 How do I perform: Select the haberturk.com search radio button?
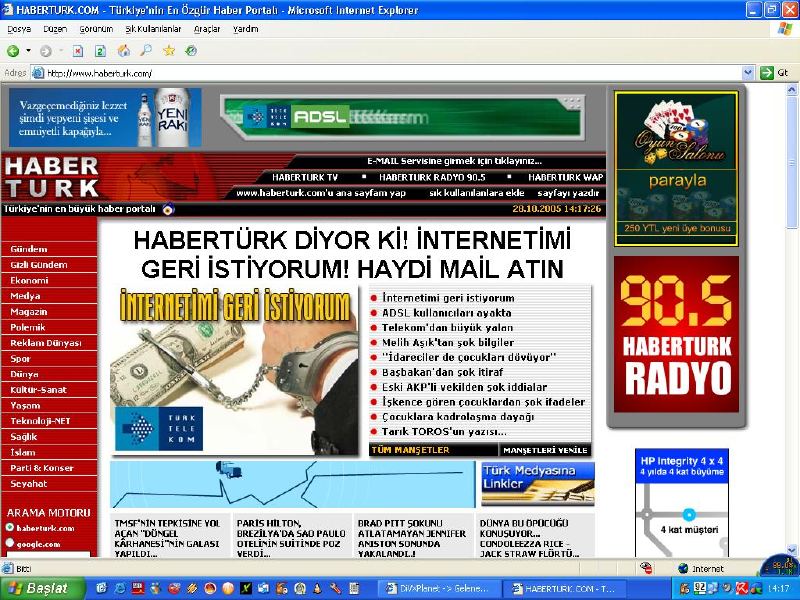tap(10, 527)
